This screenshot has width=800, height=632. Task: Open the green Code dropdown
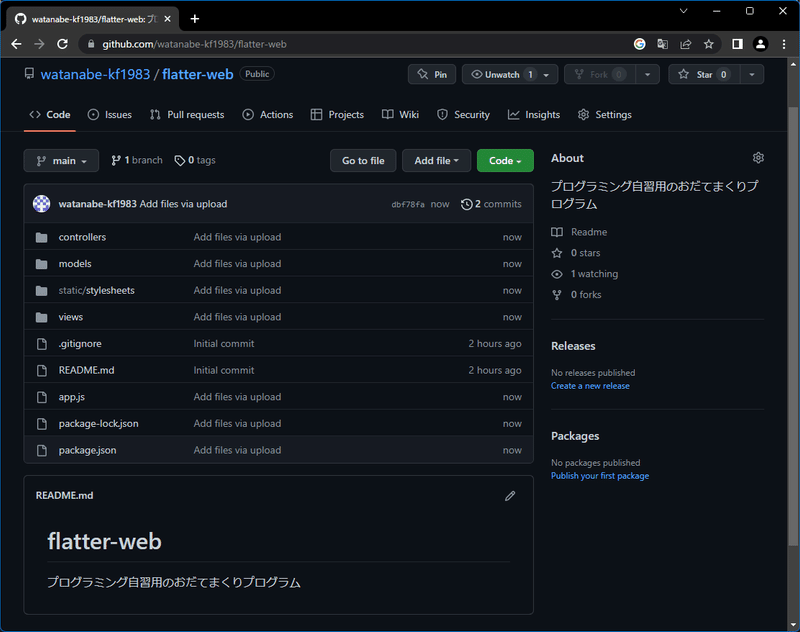coord(505,160)
